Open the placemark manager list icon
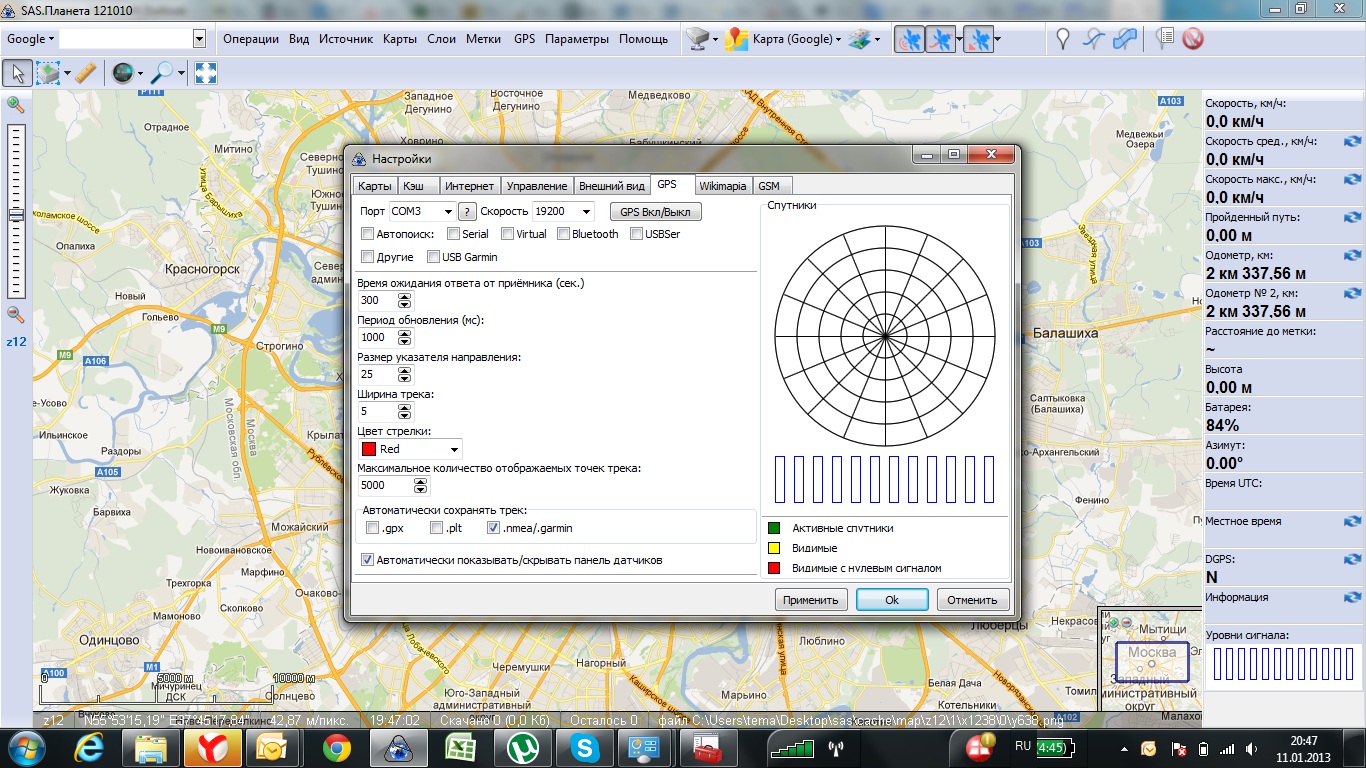 click(x=1164, y=39)
